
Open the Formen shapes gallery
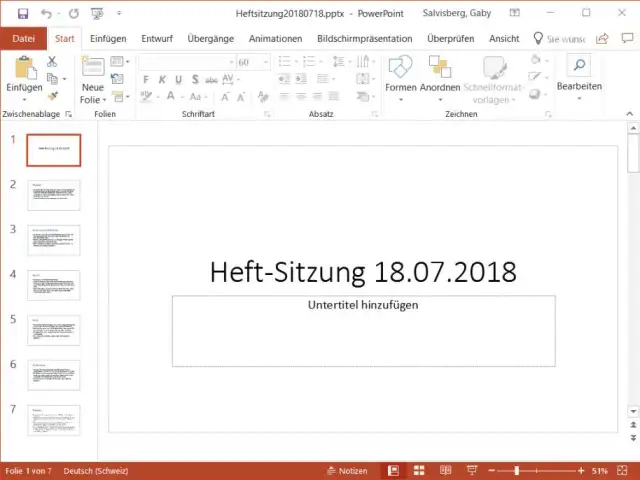point(400,78)
